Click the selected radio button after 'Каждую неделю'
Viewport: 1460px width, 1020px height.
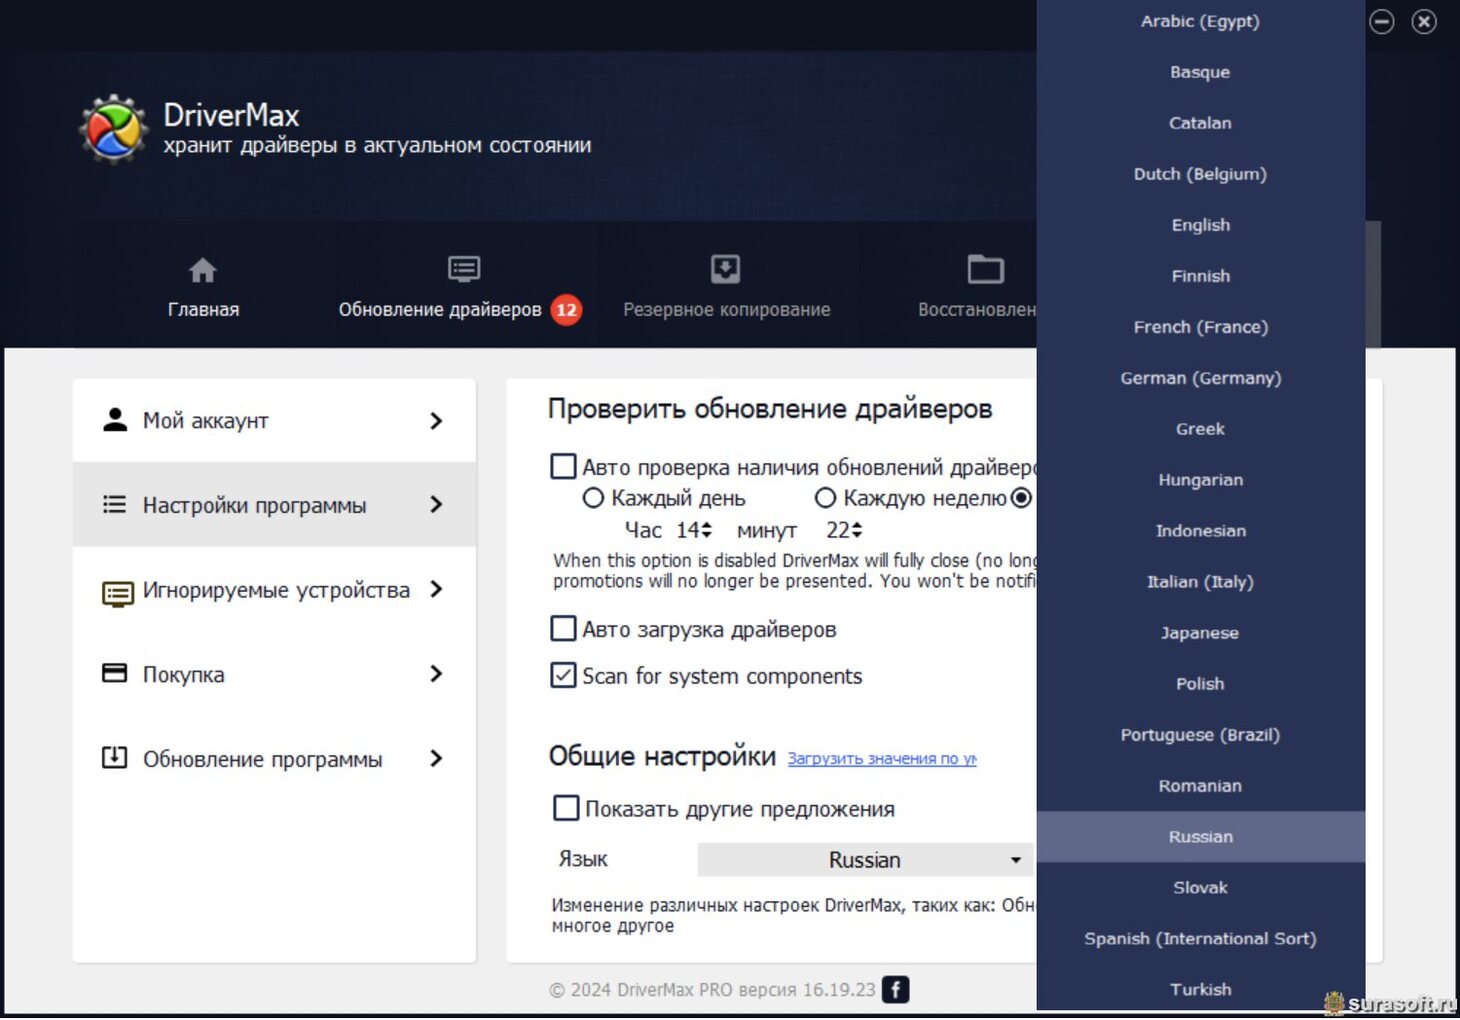point(1021,498)
